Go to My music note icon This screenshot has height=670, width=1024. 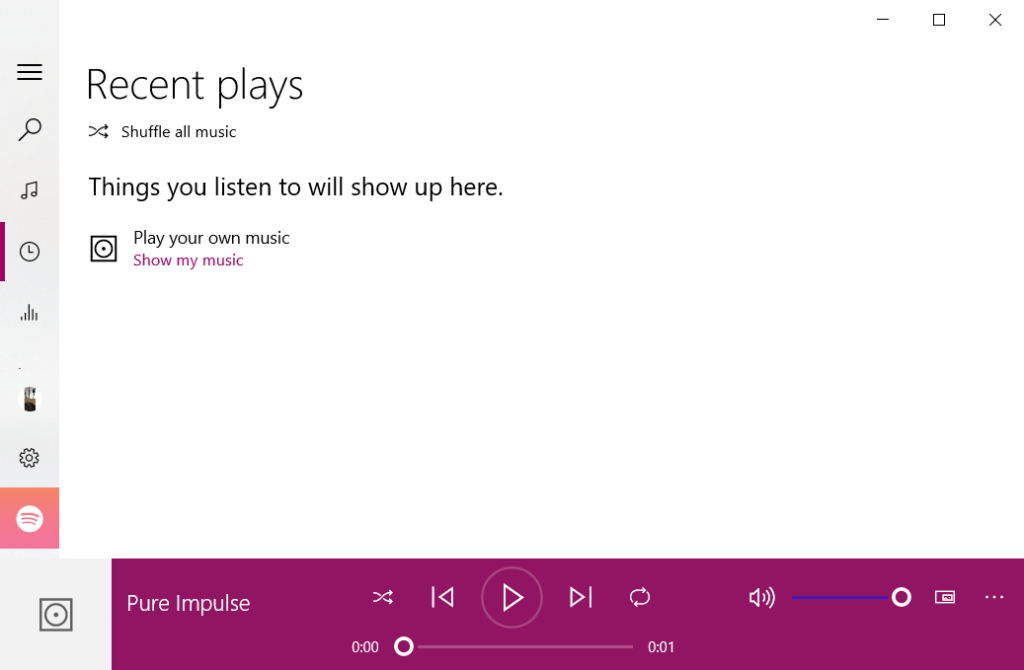[29, 190]
